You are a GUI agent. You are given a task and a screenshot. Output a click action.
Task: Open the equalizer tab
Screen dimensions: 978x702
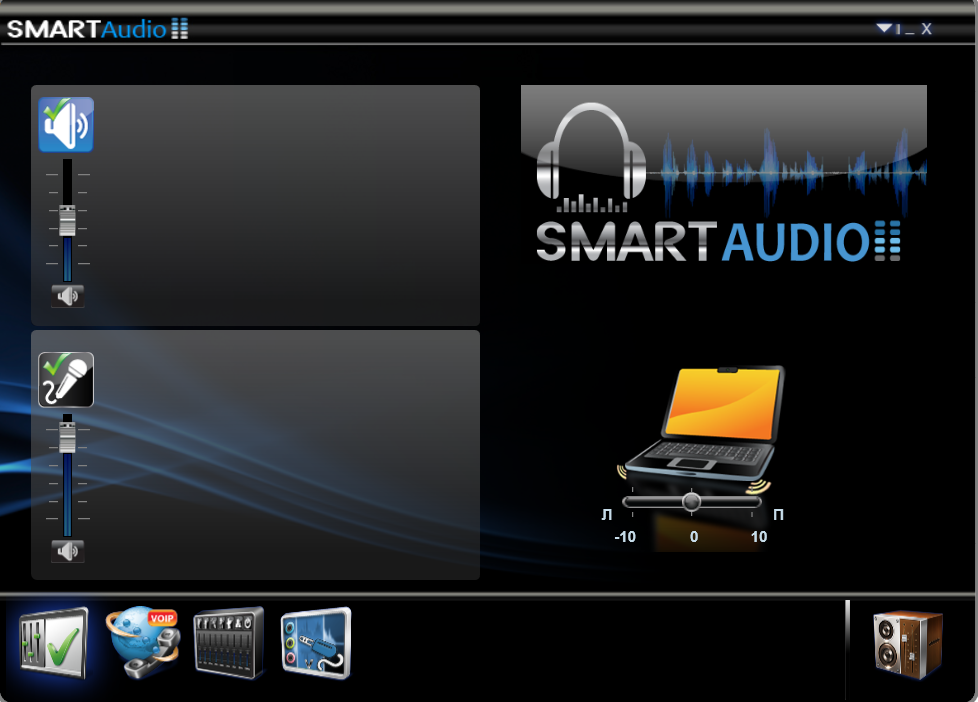(228, 643)
